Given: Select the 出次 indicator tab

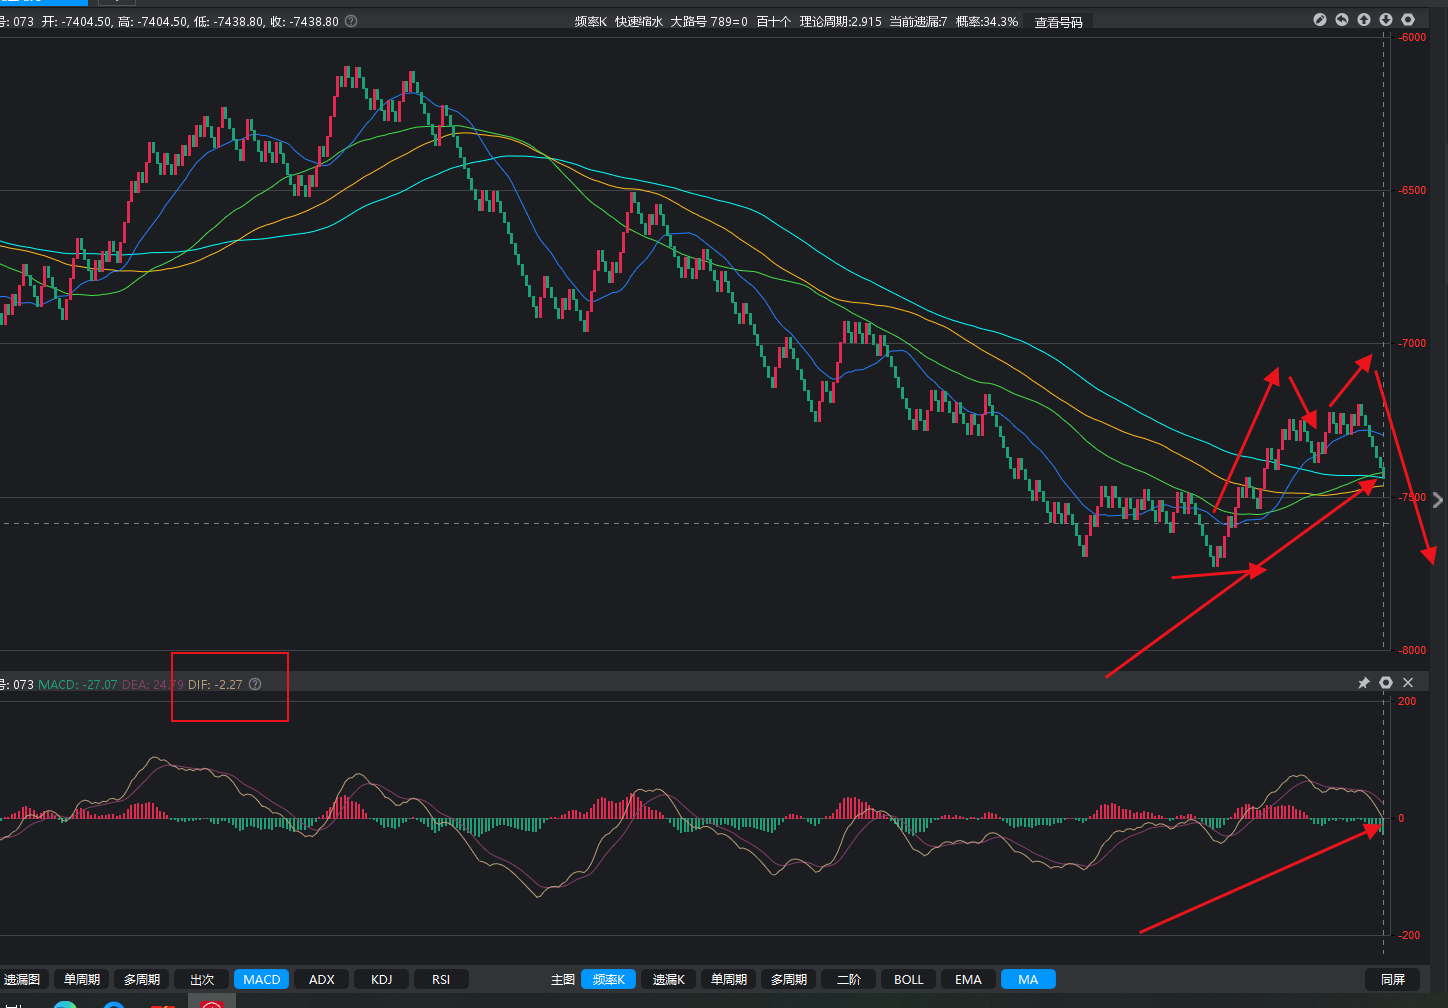Looking at the screenshot, I should pyautogui.click(x=202, y=979).
